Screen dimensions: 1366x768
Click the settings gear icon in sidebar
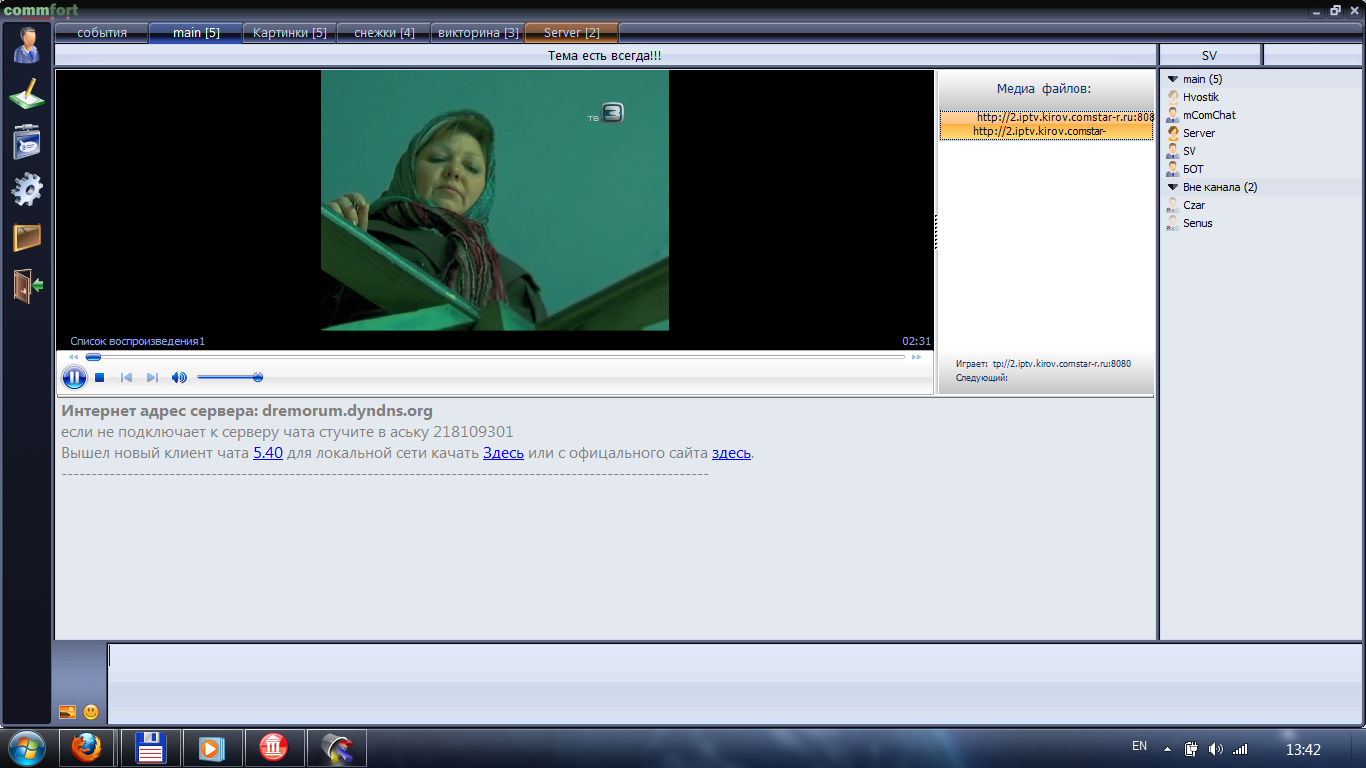pyautogui.click(x=27, y=189)
